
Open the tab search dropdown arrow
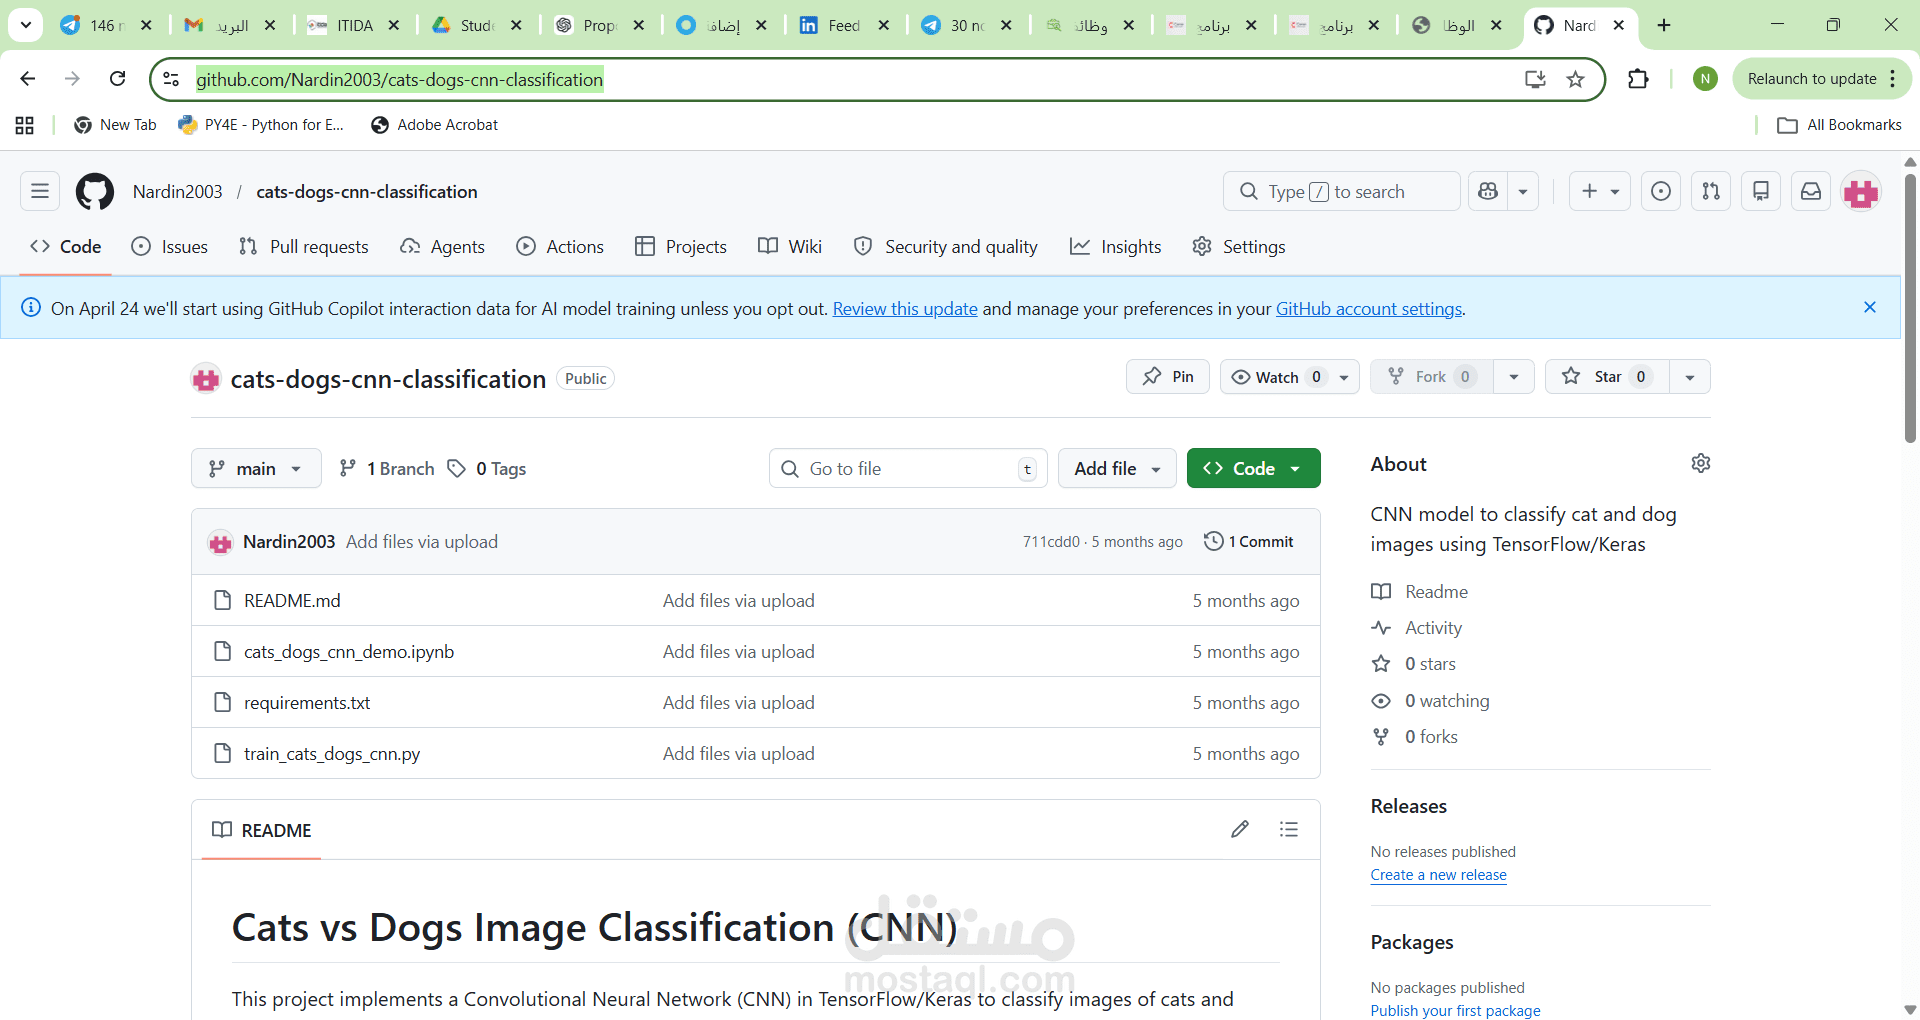26,25
